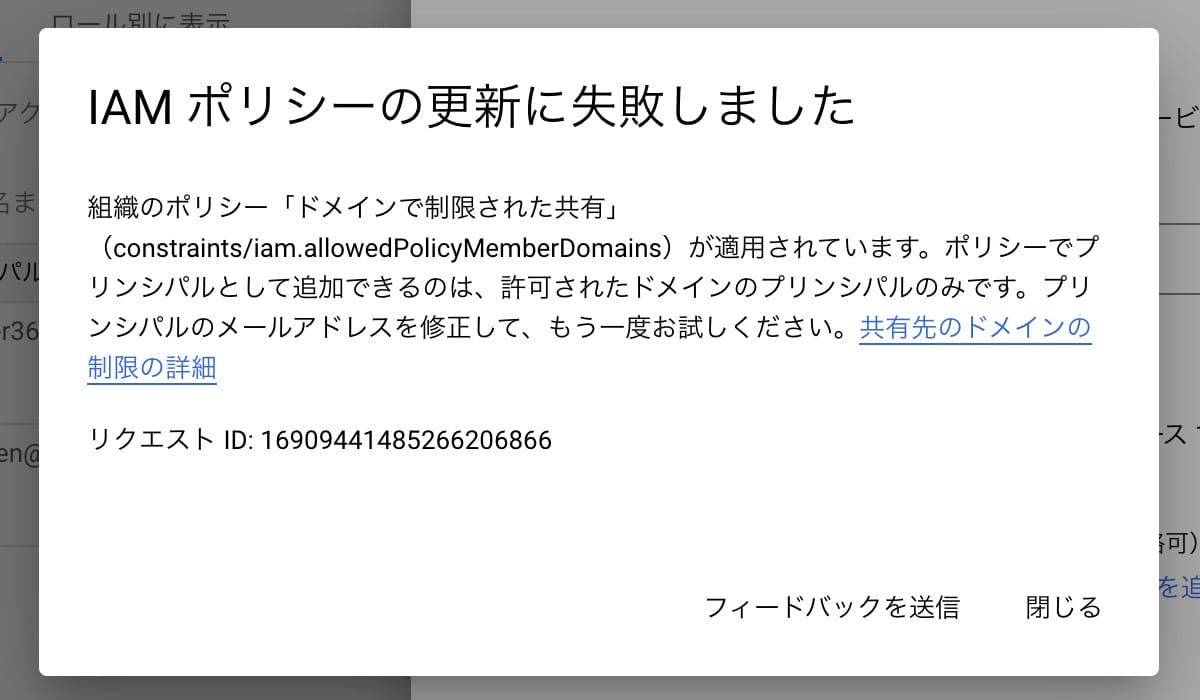Image resolution: width=1200 pixels, height=700 pixels.
Task: Click the partially visible ース label at right
Action: (x=1179, y=433)
